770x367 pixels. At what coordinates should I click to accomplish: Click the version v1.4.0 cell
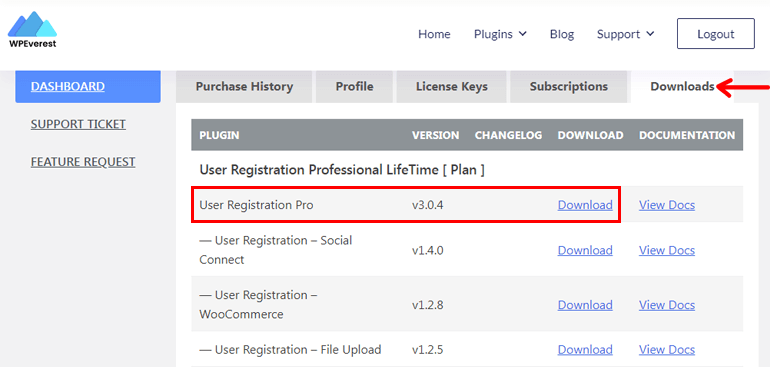pyautogui.click(x=428, y=251)
